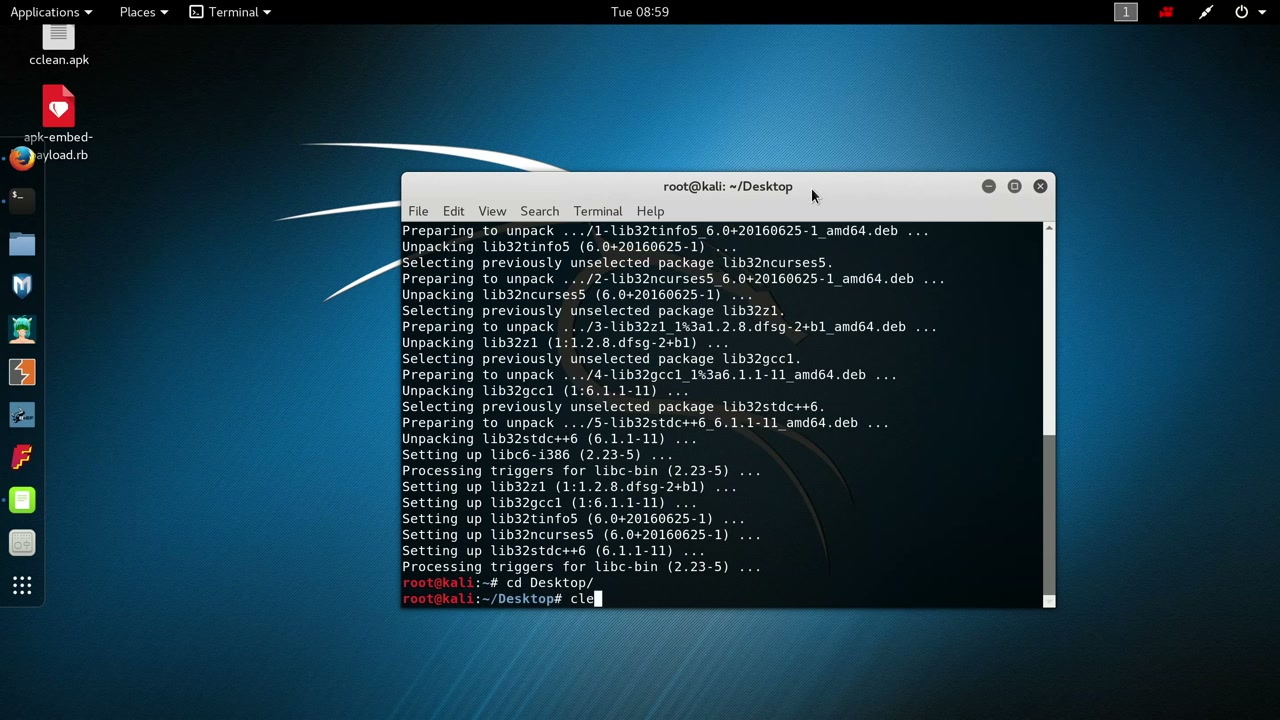Open the Places menu

(144, 12)
